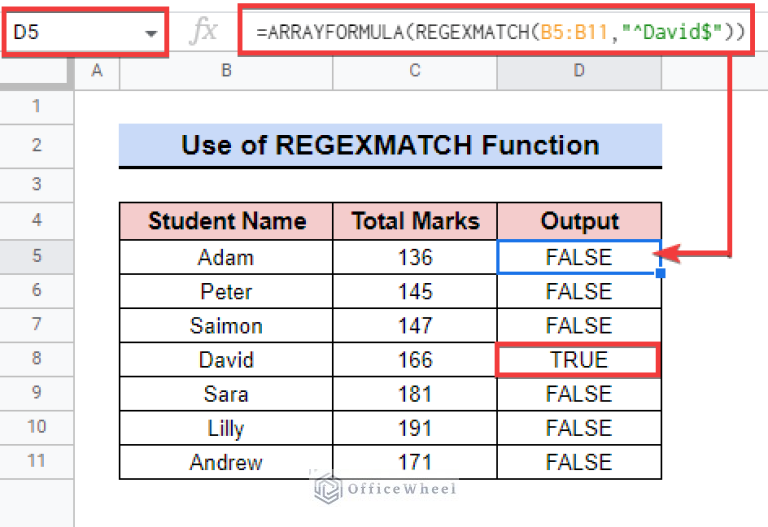This screenshot has height=527, width=768.
Task: Open the Name Box dropdown arrow
Action: [x=152, y=33]
